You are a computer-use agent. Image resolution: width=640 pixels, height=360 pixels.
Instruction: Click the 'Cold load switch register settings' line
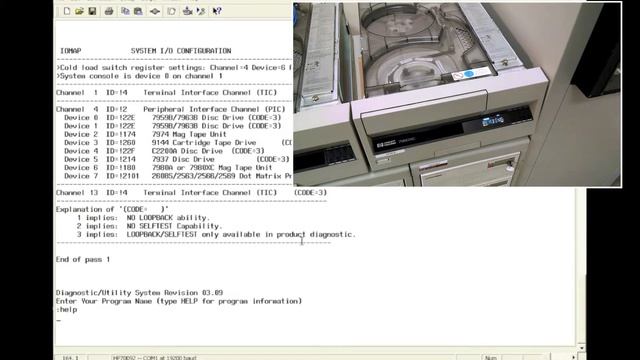(x=174, y=68)
